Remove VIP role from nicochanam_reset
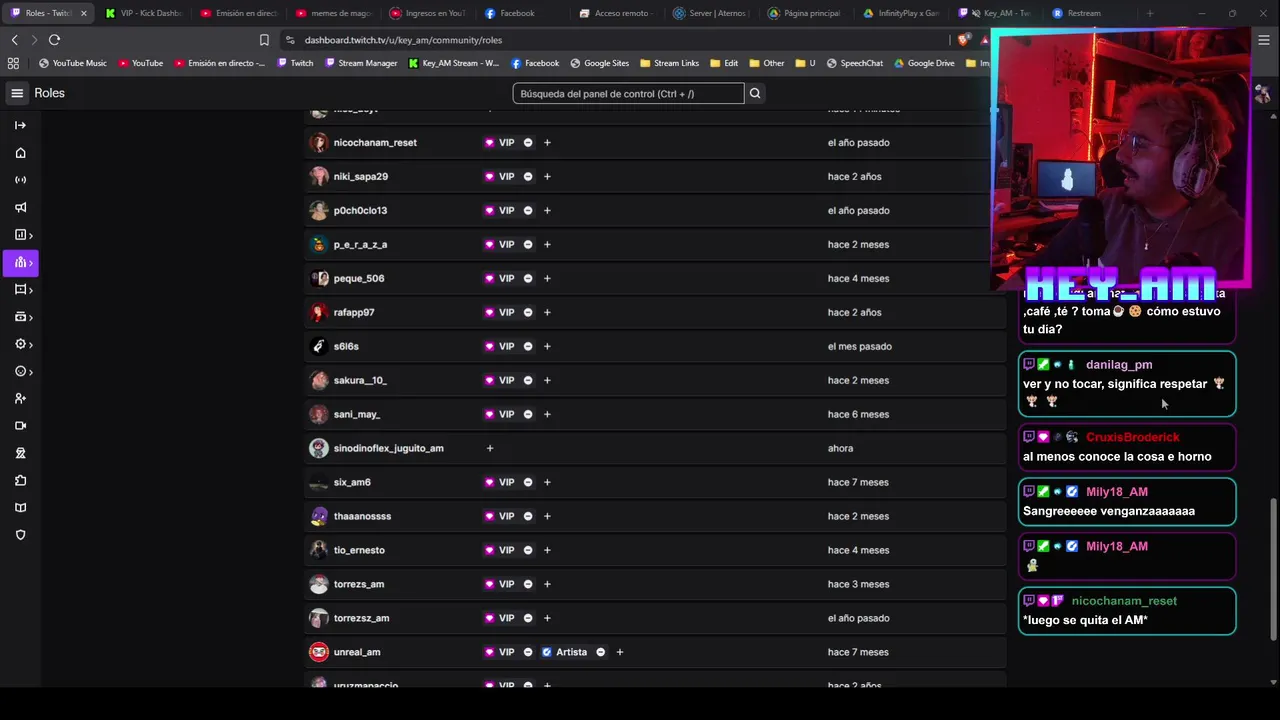The width and height of the screenshot is (1280, 720). [x=528, y=143]
